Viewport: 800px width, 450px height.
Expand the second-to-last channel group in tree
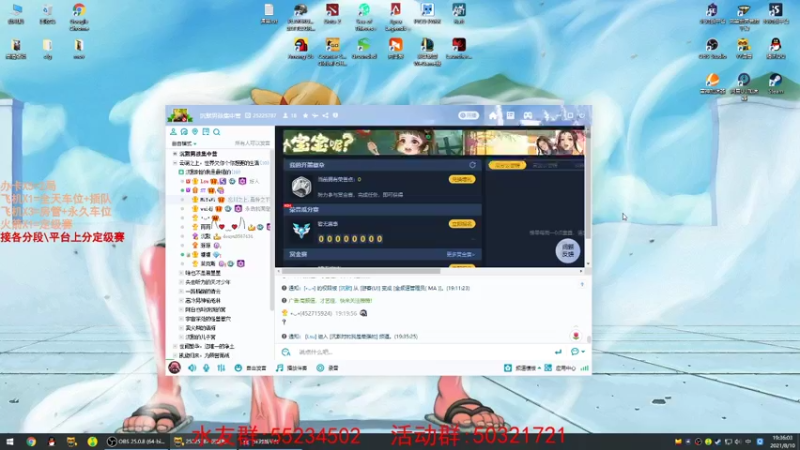pos(175,346)
